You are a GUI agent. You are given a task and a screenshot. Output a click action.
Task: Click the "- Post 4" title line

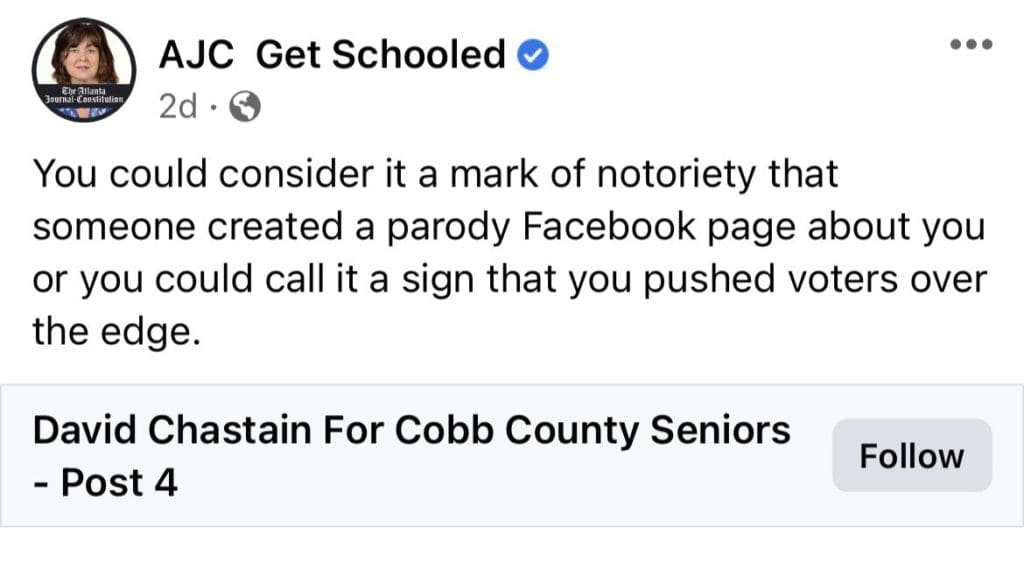coord(105,483)
